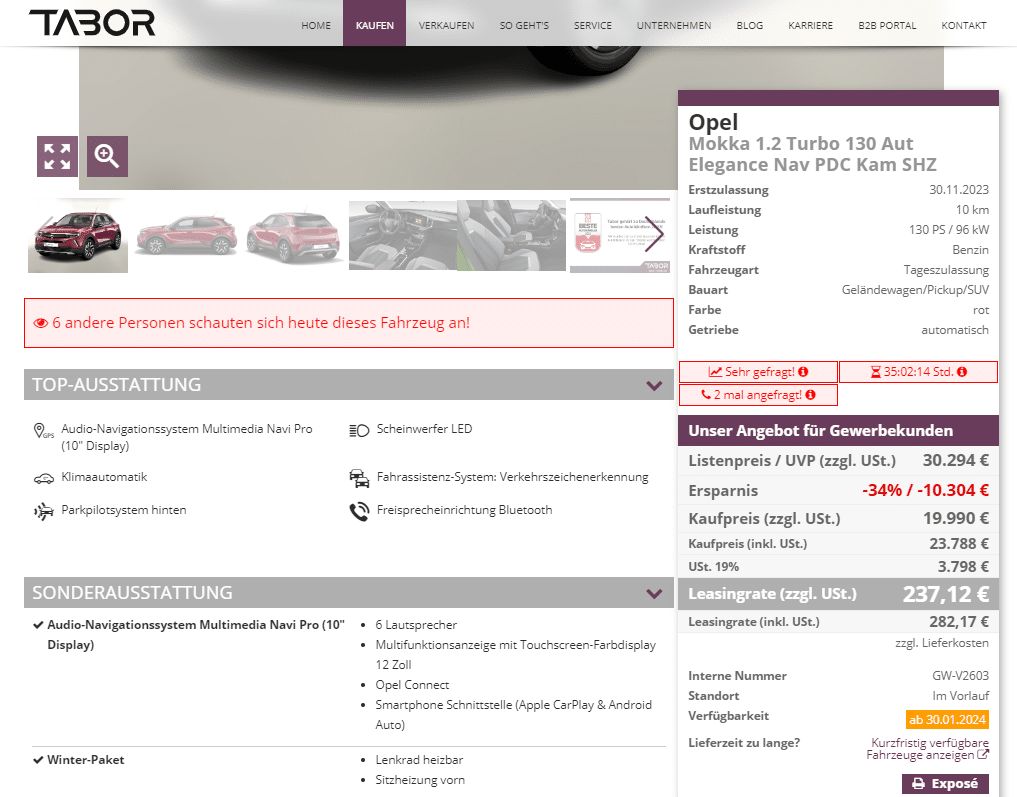Click the external link icon after Fahrzeuge anzeigen
The height and width of the screenshot is (797, 1017).
(x=983, y=754)
